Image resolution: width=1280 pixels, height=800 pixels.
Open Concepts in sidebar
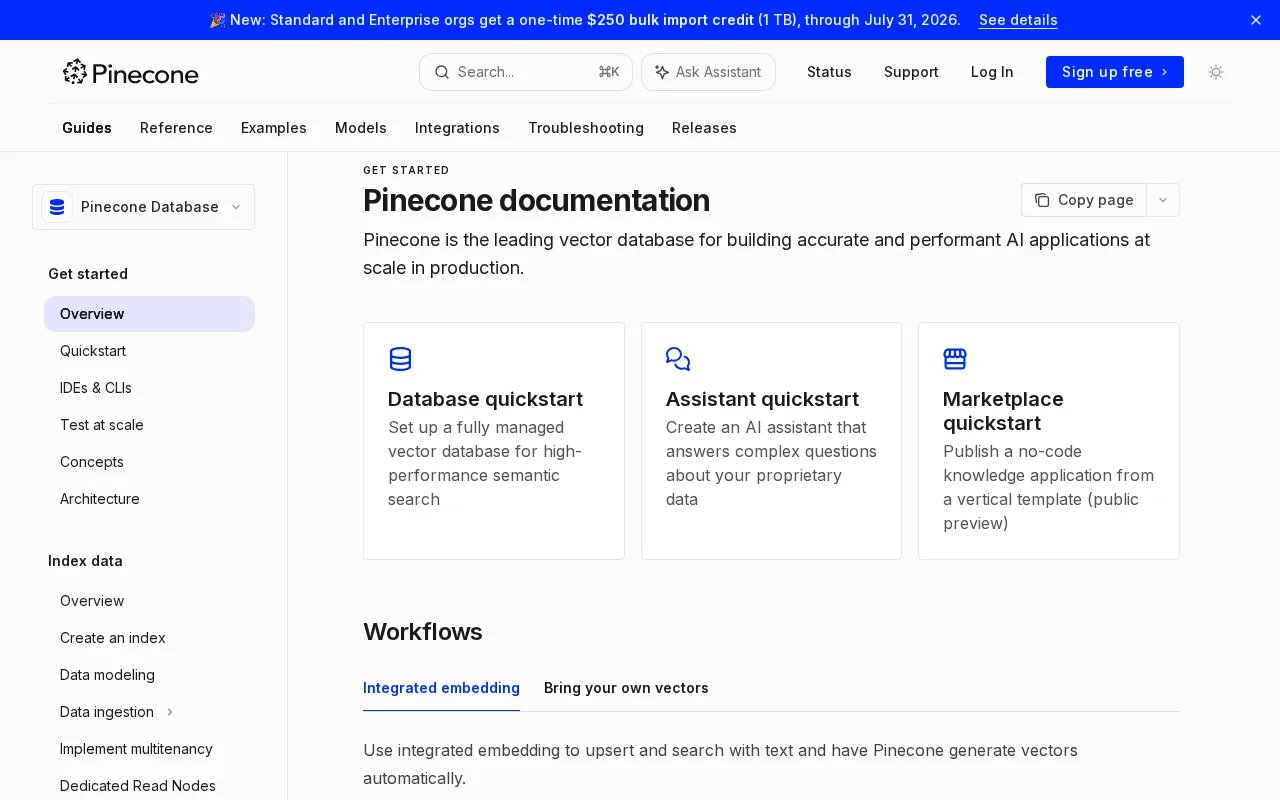click(x=149, y=462)
